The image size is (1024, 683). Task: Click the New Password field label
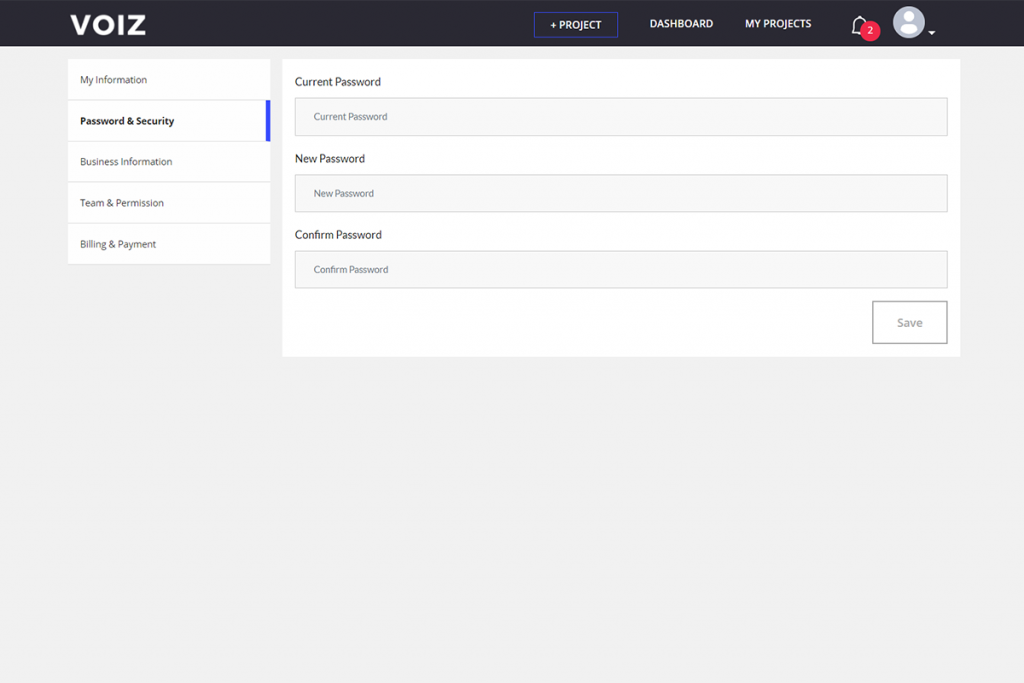[x=330, y=159]
